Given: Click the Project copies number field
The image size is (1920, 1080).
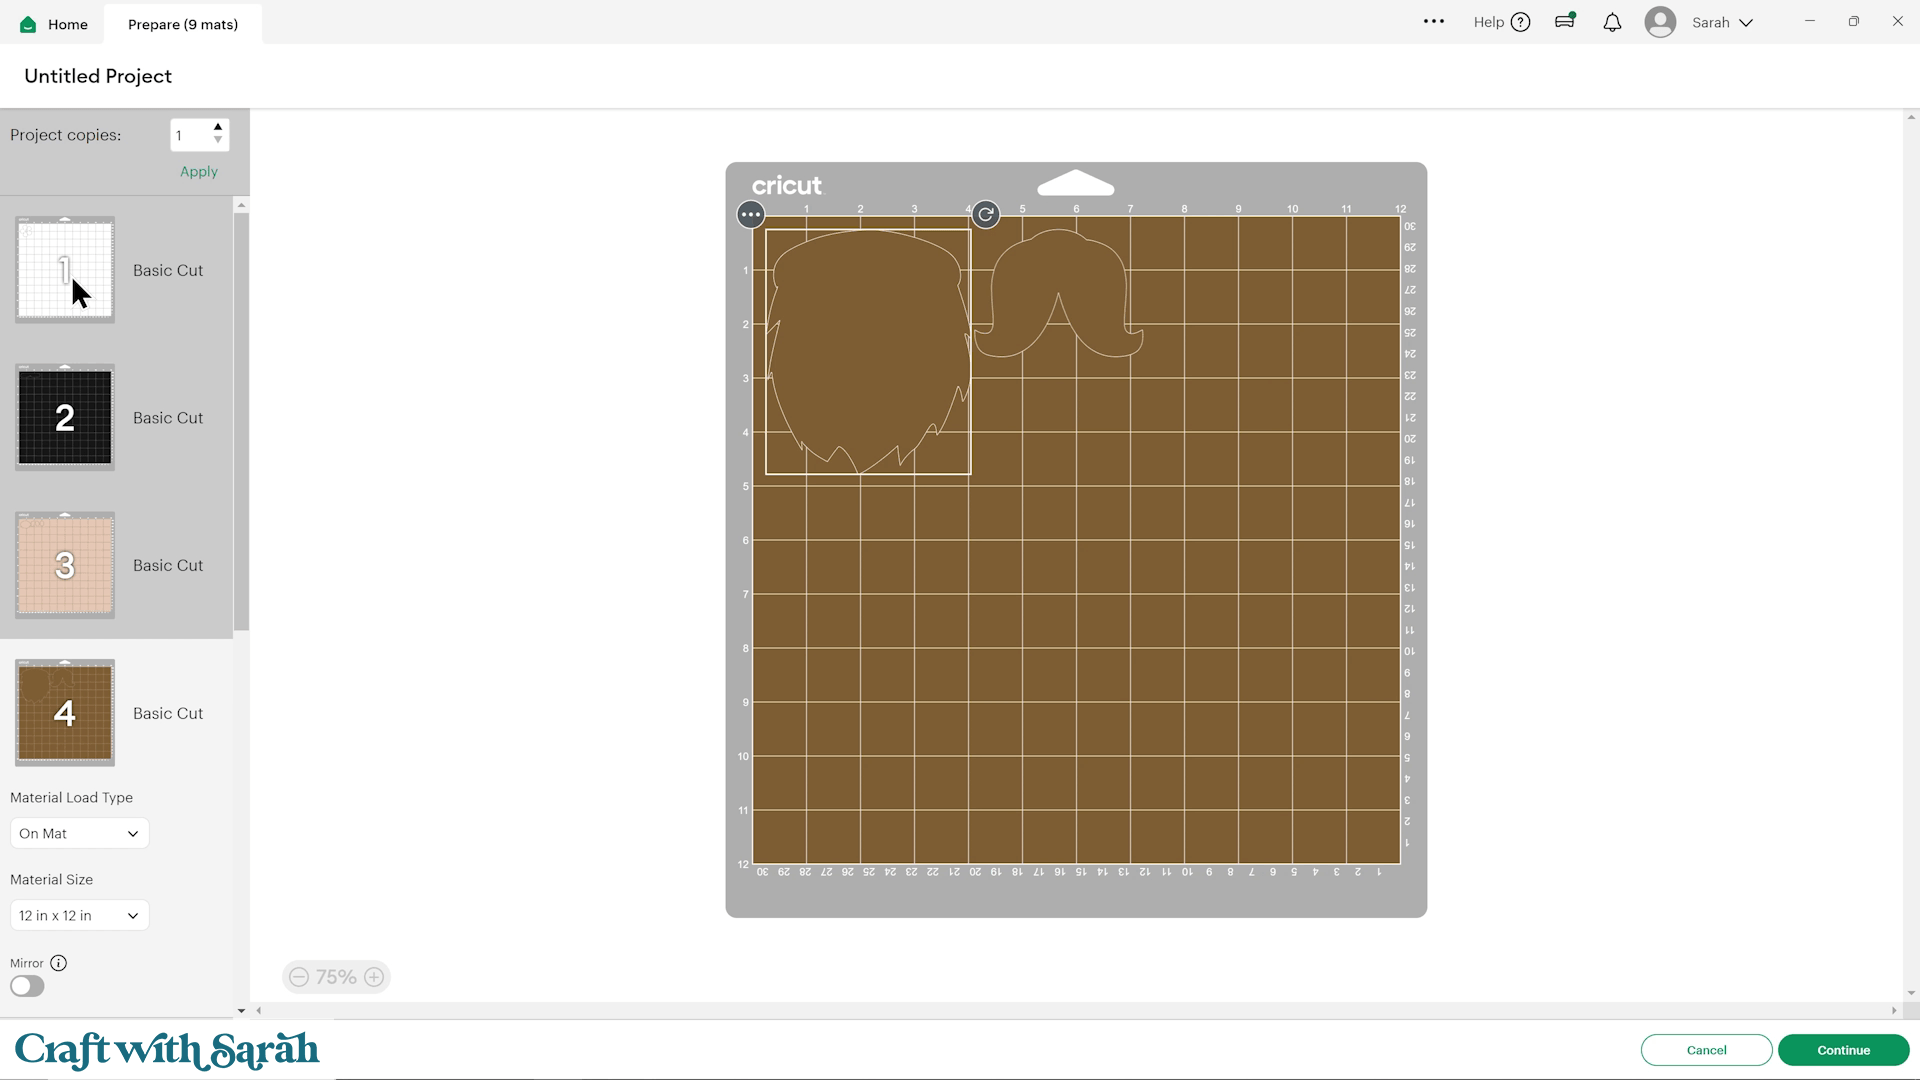Looking at the screenshot, I should (190, 135).
